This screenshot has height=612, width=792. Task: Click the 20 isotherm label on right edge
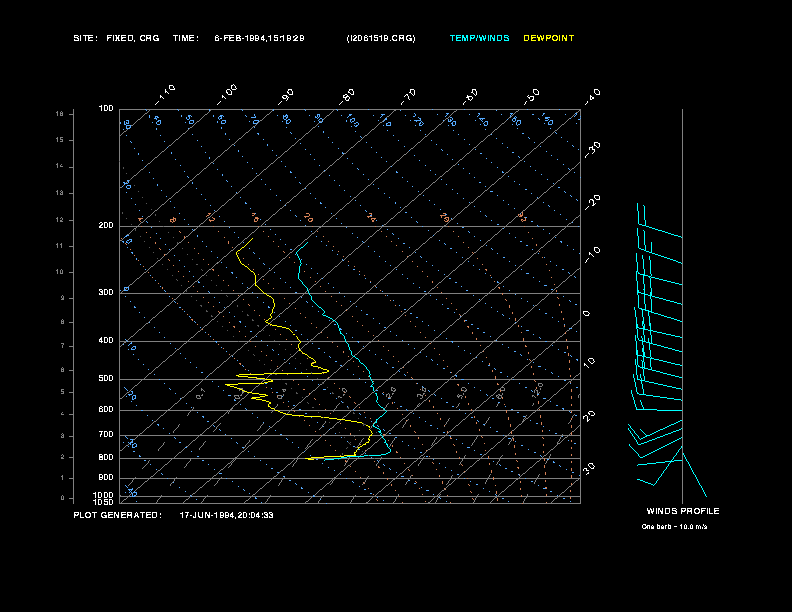pyautogui.click(x=589, y=416)
